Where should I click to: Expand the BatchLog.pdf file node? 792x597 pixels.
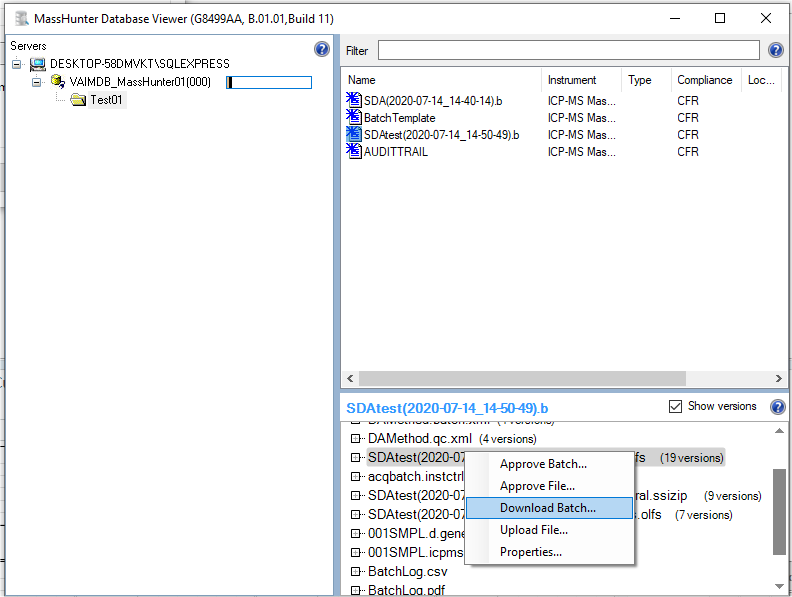coord(356,590)
